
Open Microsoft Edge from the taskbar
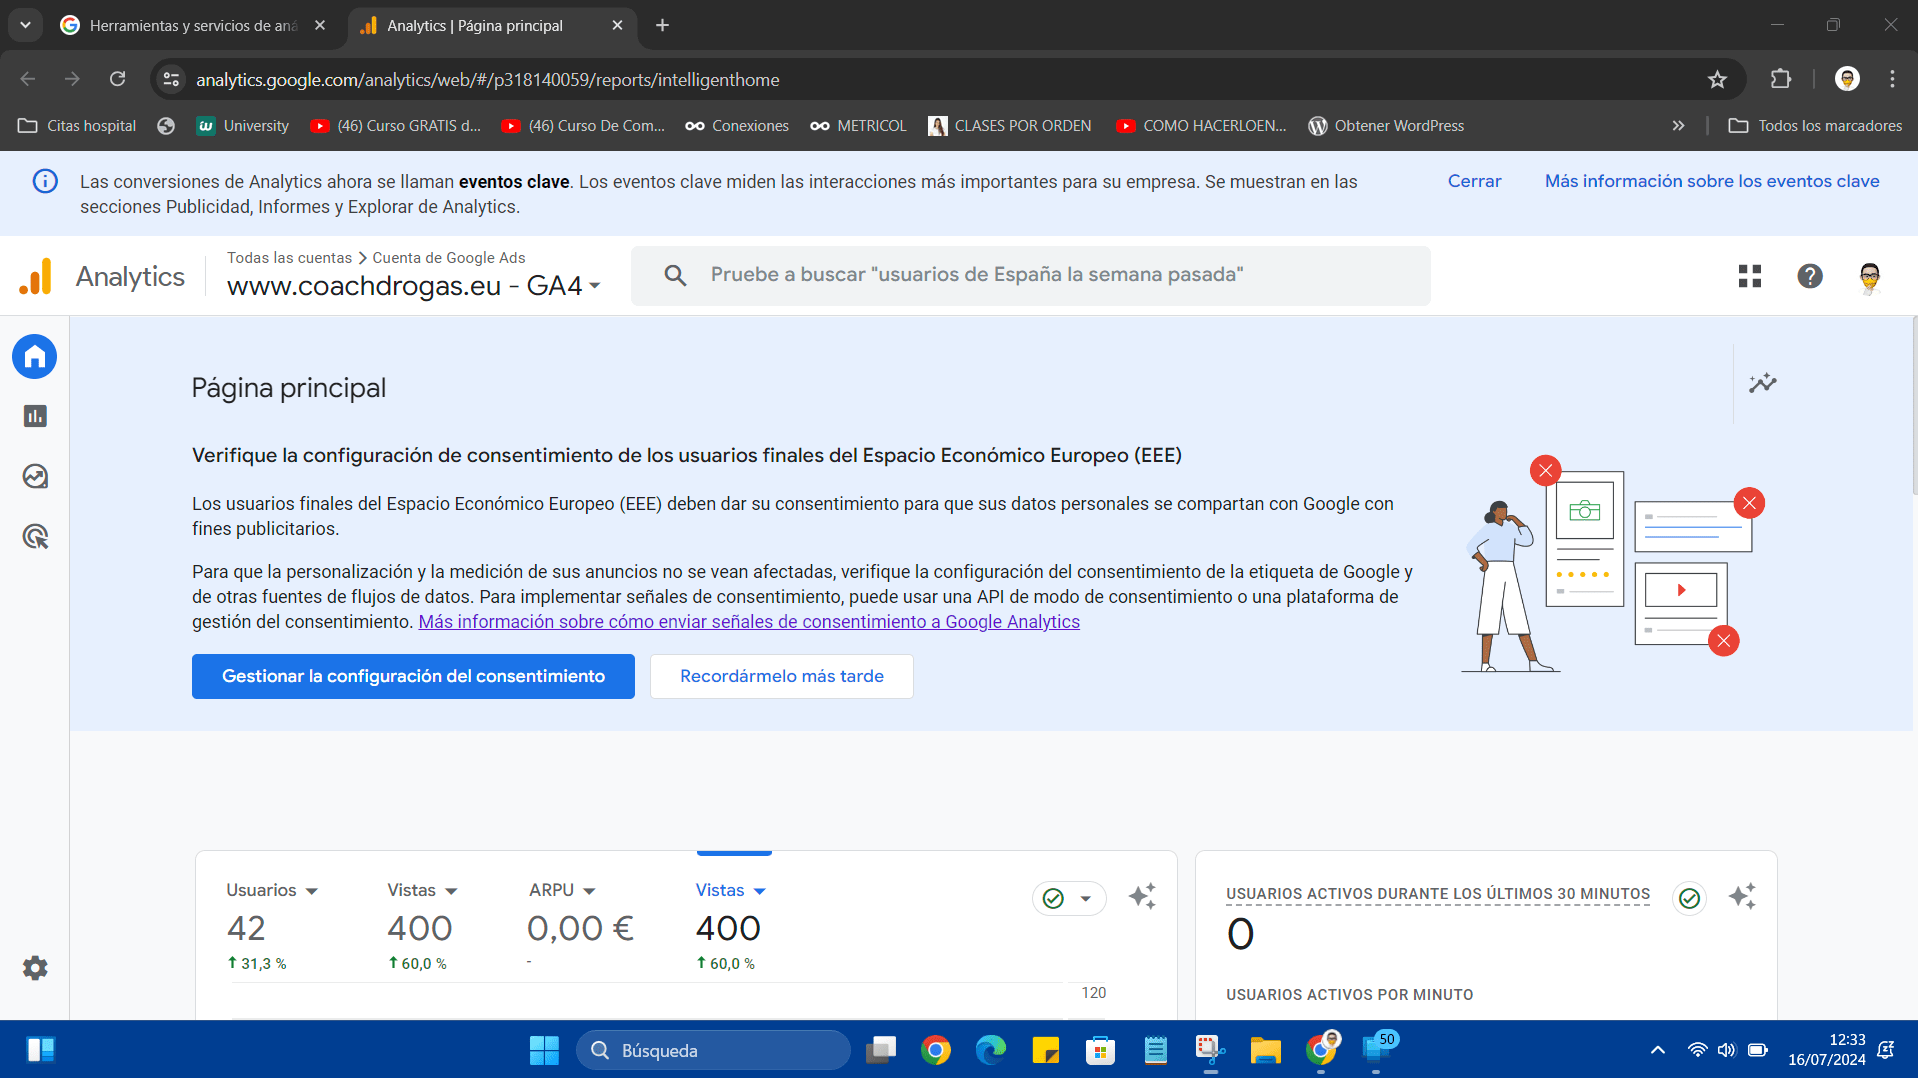pos(990,1050)
